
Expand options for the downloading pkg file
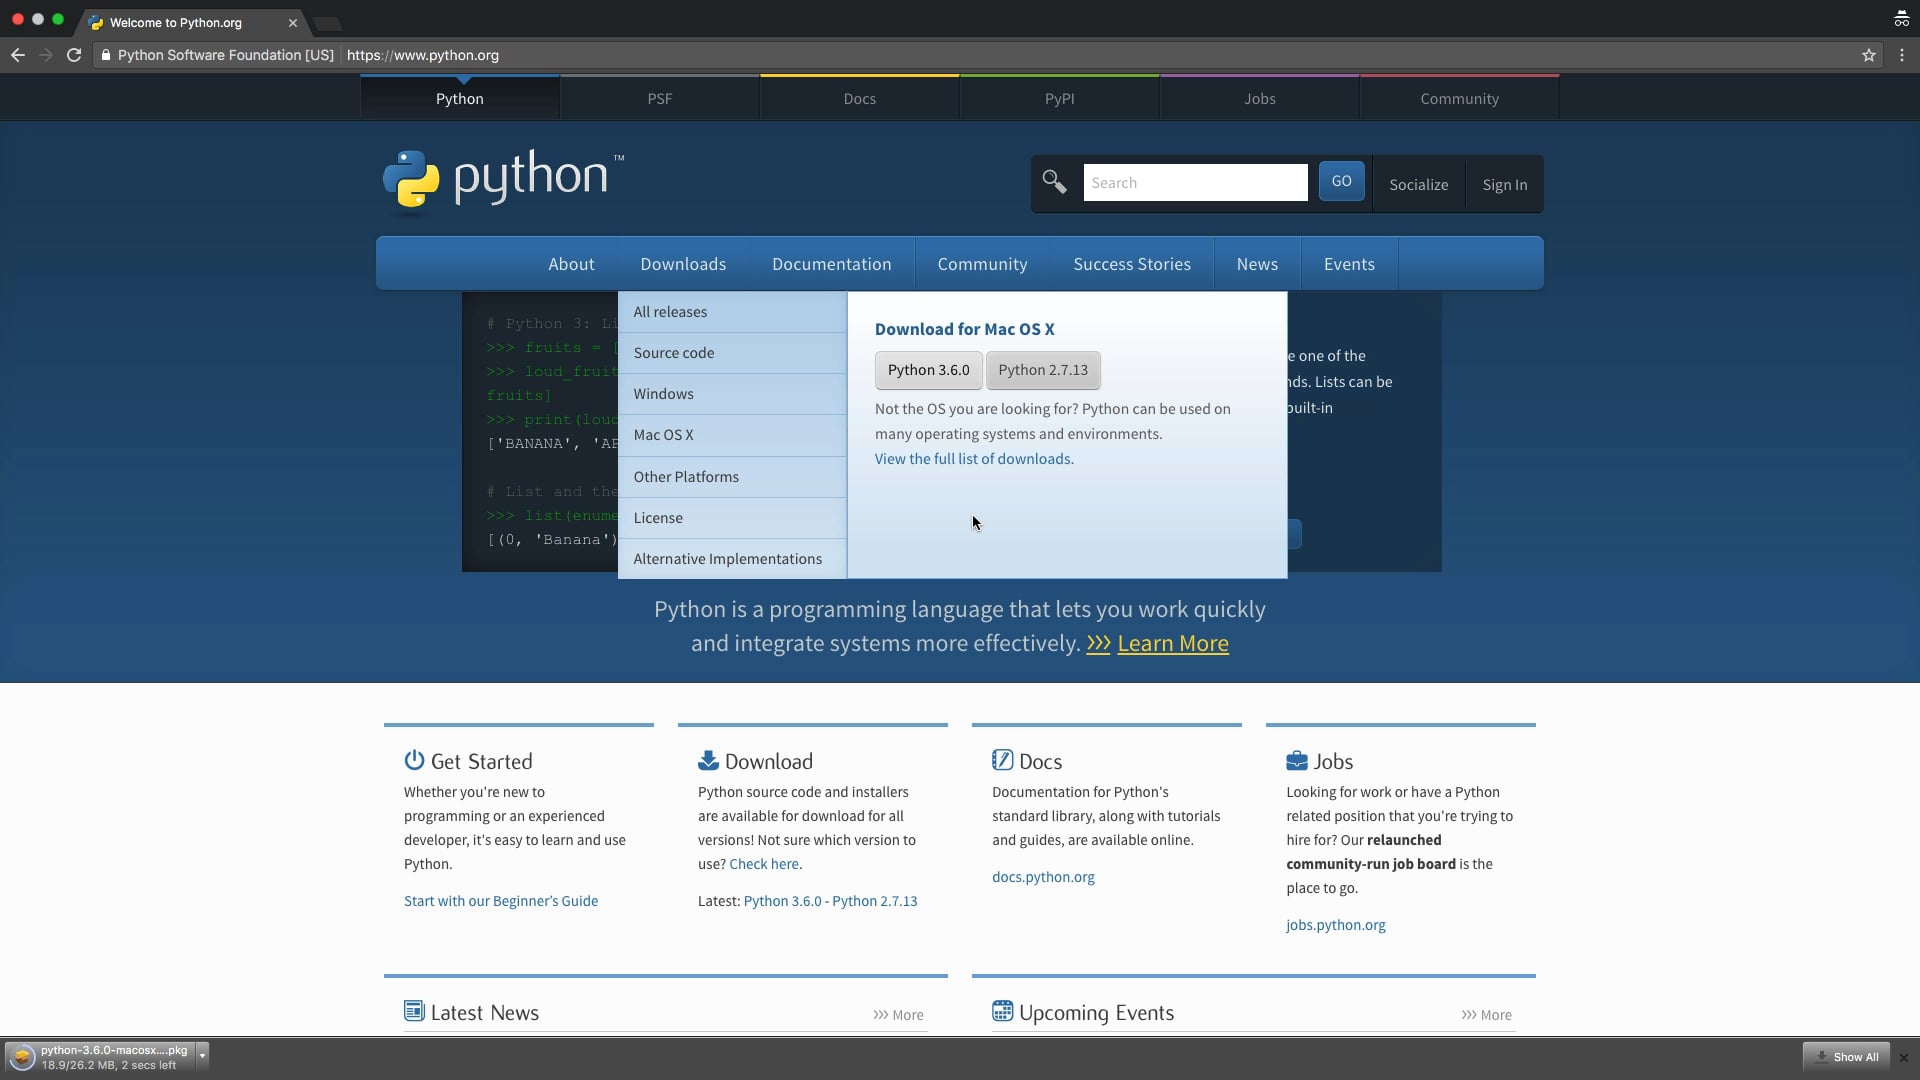(202, 1056)
